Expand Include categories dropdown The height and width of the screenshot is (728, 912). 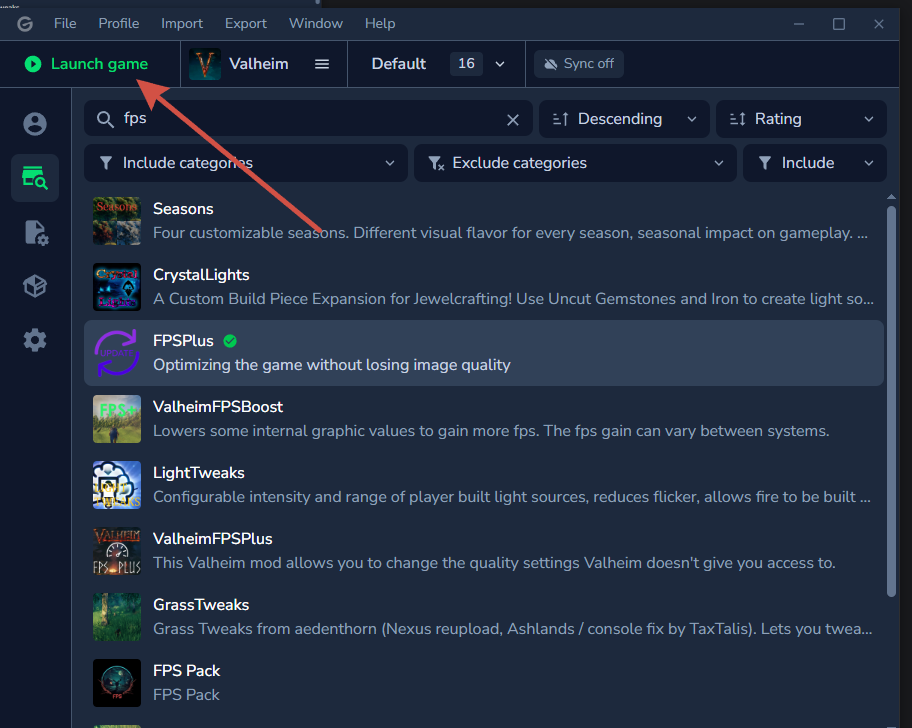245,163
